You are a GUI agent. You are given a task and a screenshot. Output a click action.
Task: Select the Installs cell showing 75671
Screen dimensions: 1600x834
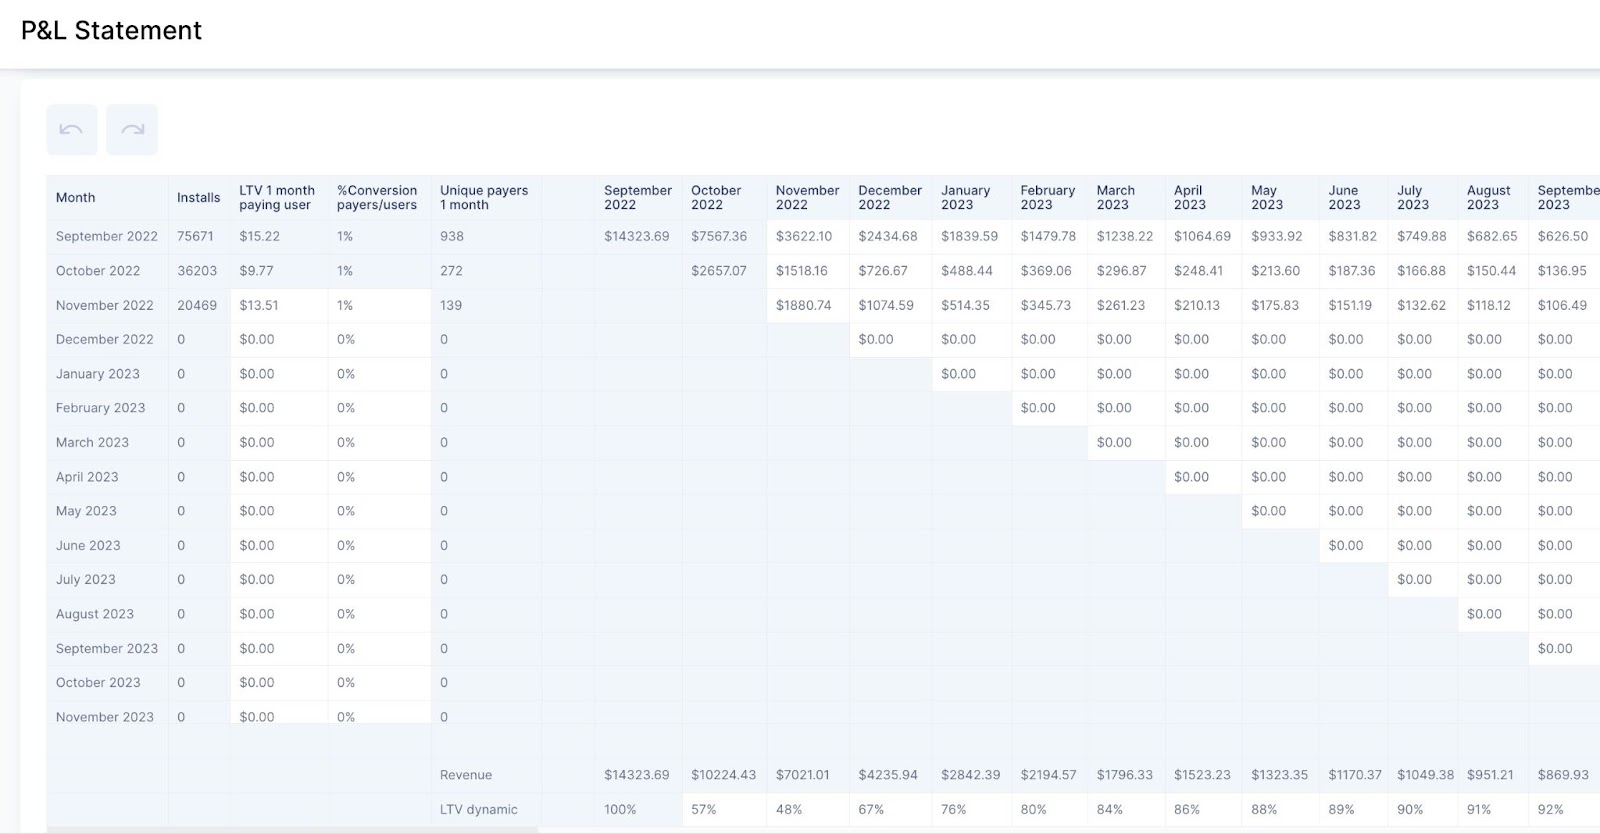coord(195,237)
